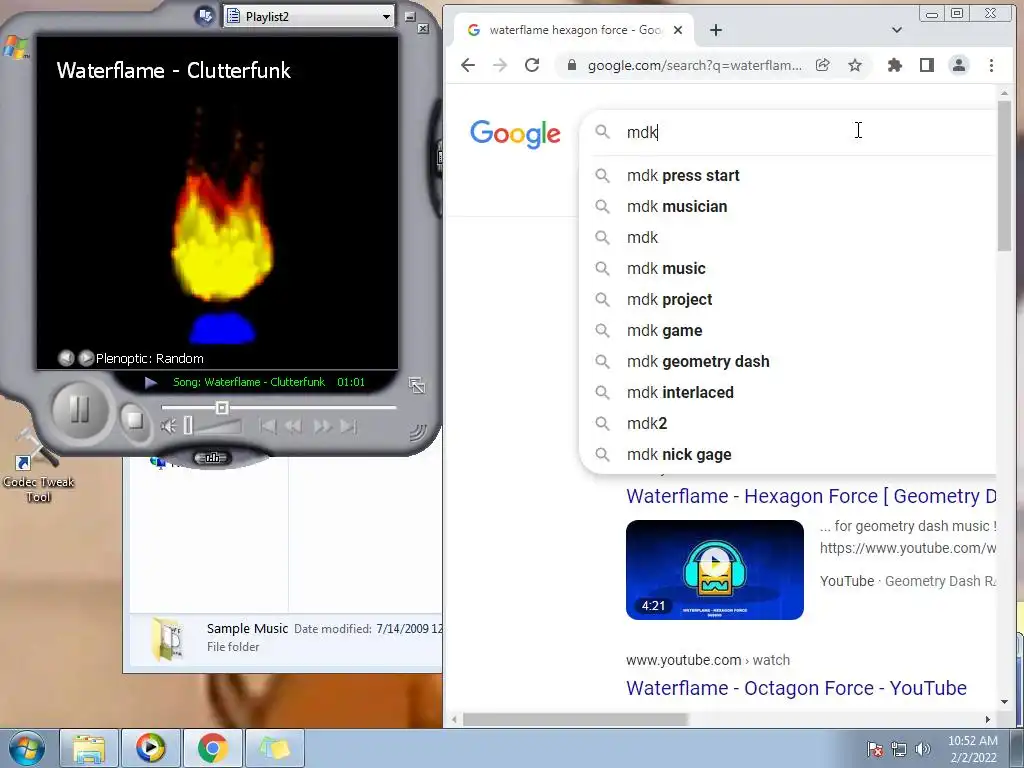Choose suggestion mdk game
The width and height of the screenshot is (1024, 768).
[x=788, y=330]
